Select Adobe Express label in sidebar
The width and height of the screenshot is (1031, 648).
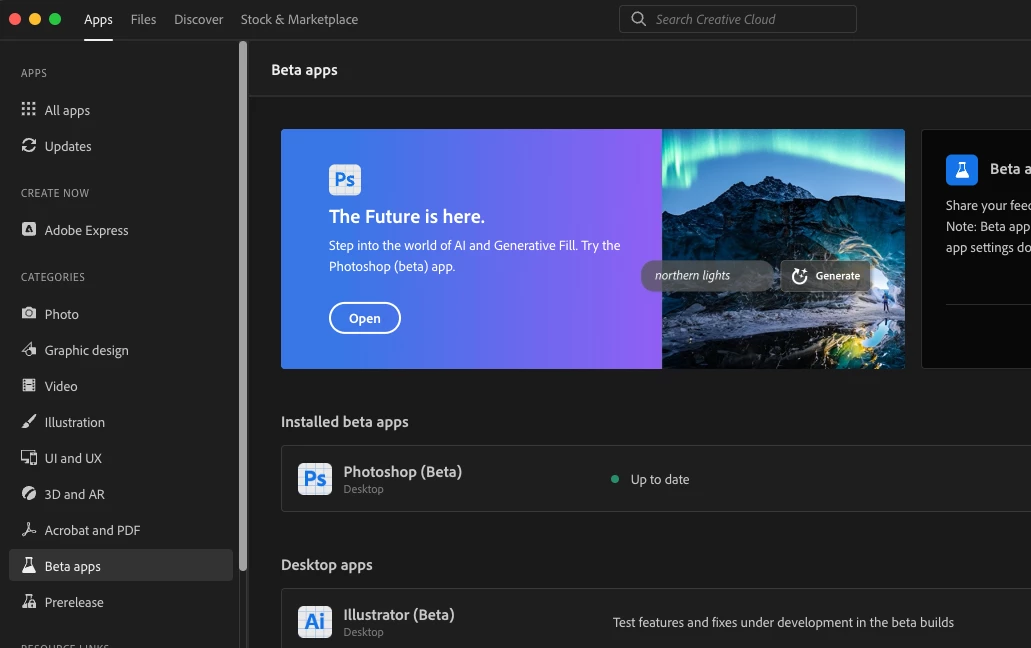86,231
